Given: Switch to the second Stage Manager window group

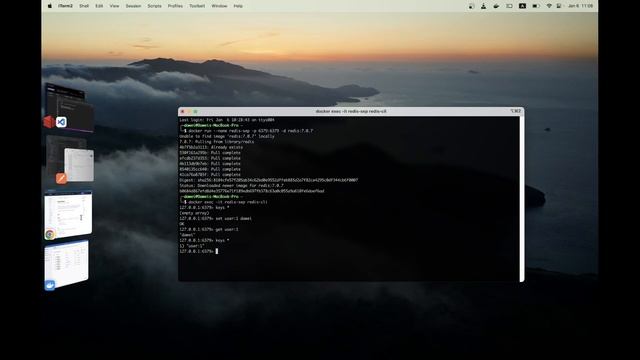Looking at the screenshot, I should pyautogui.click(x=69, y=159).
